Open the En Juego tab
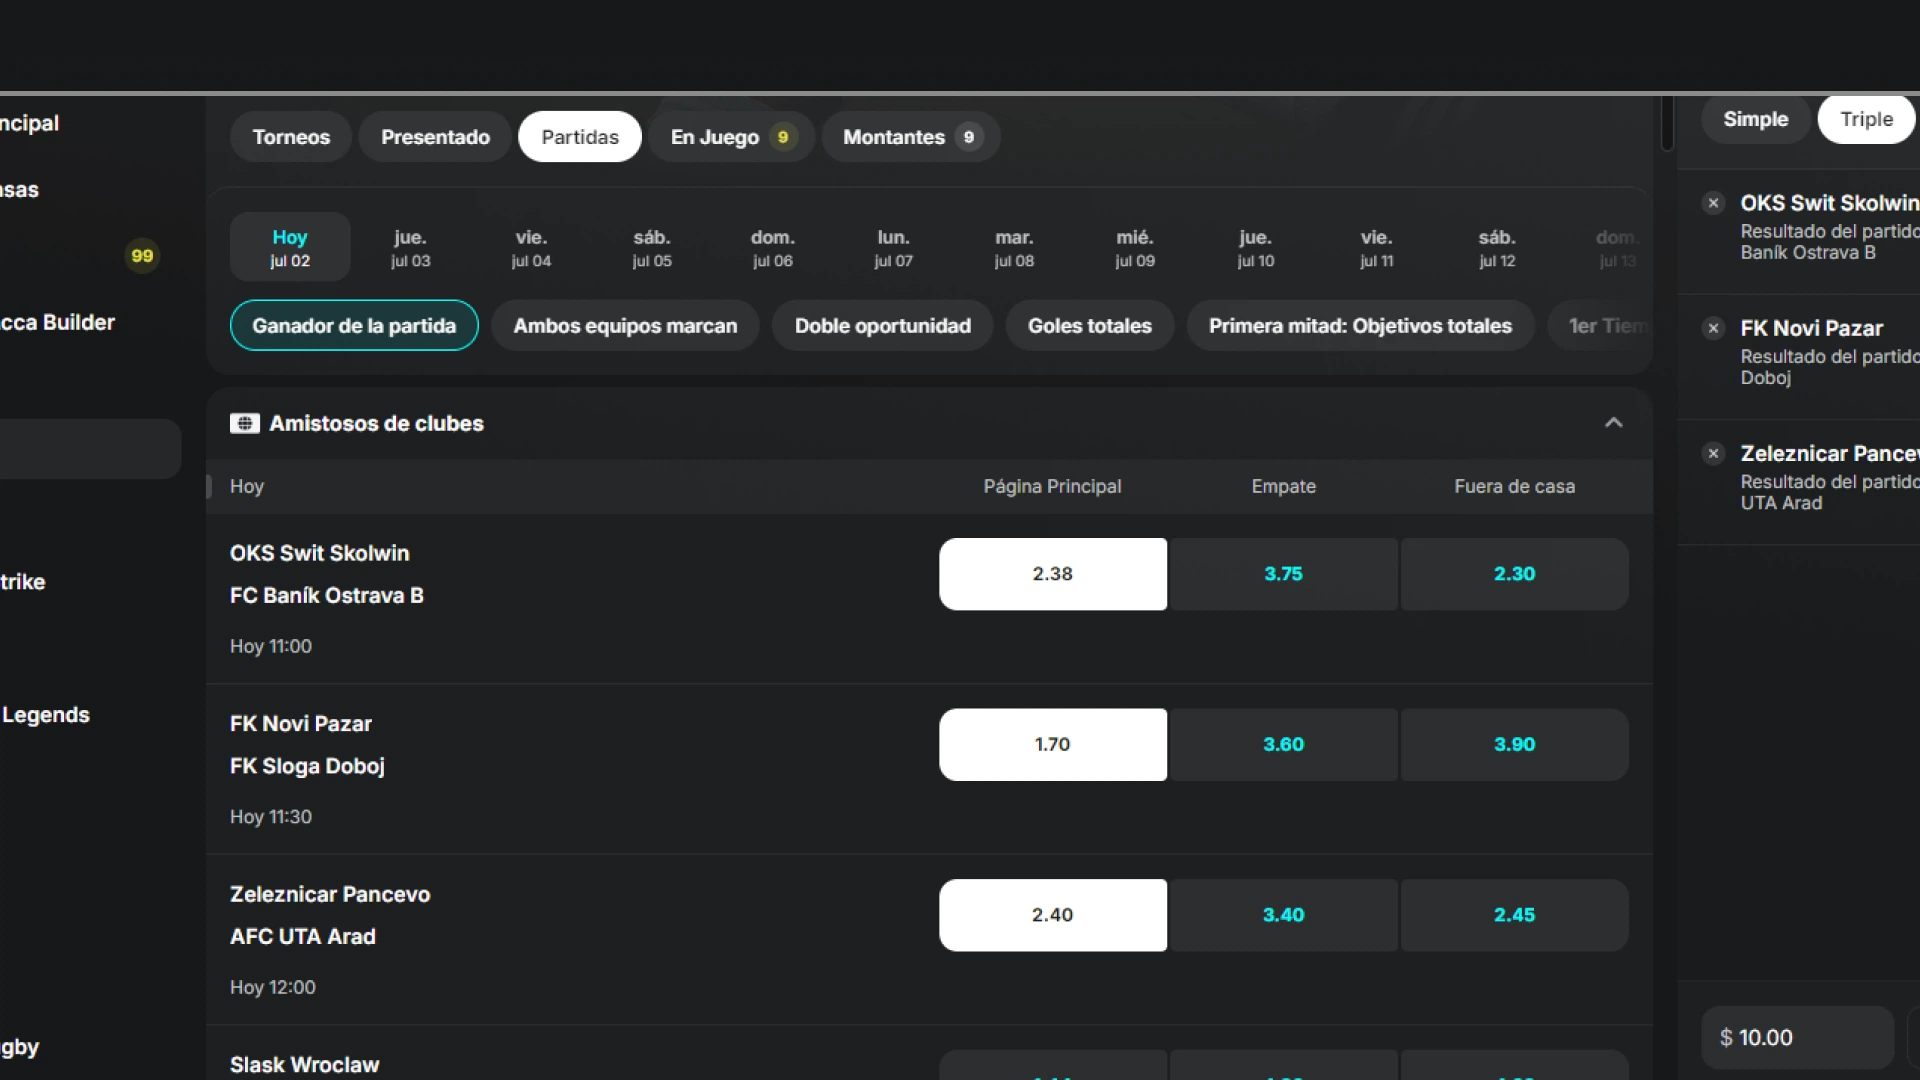 click(x=731, y=137)
